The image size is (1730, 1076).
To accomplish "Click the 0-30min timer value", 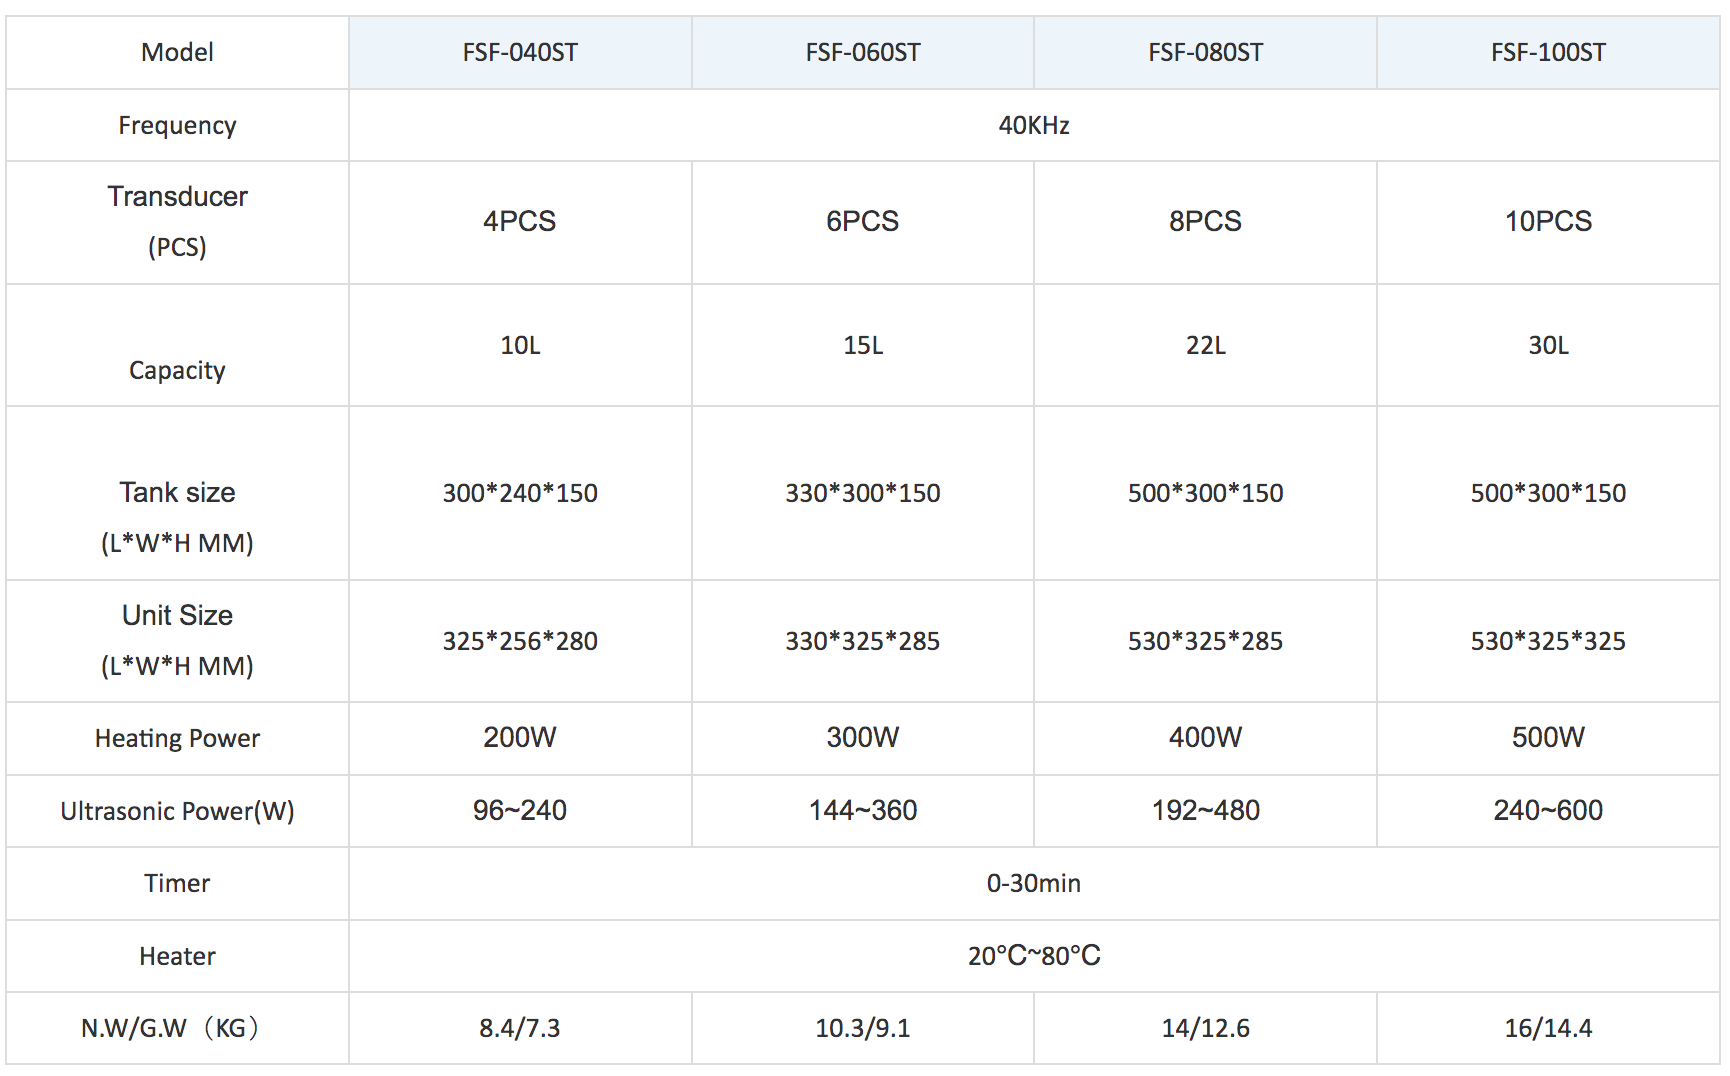I will point(1034,884).
